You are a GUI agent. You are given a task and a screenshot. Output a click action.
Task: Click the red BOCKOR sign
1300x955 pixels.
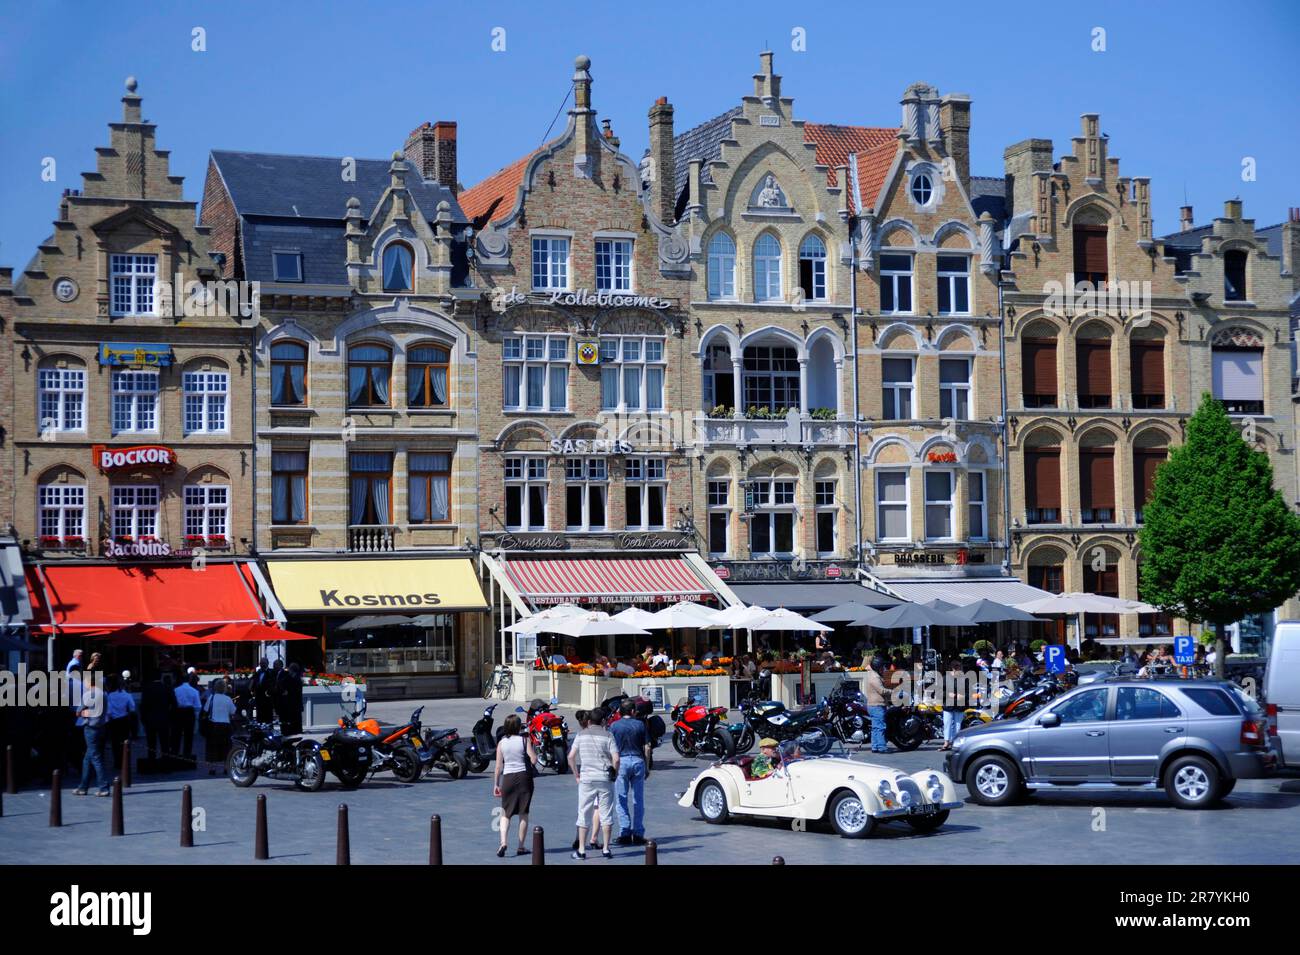135,458
